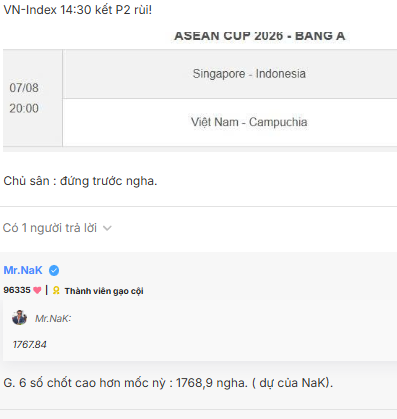Select the Việt Nam - Campuchia match row
397x419 pixels.
pos(230,122)
